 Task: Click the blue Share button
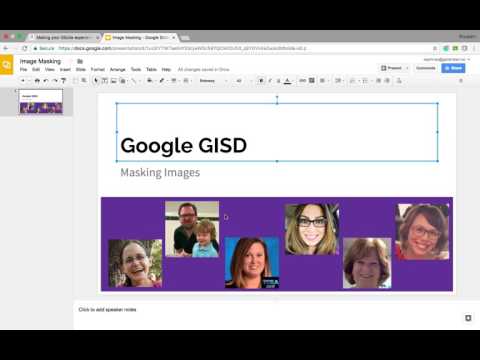[x=453, y=68]
